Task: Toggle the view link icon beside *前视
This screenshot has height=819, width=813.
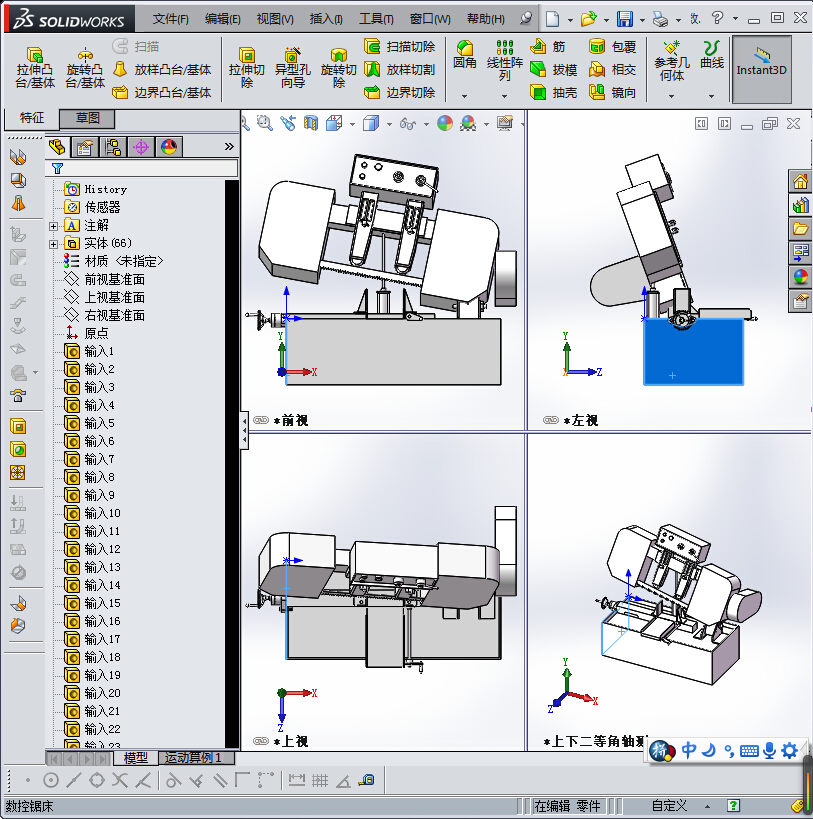Action: pos(261,420)
